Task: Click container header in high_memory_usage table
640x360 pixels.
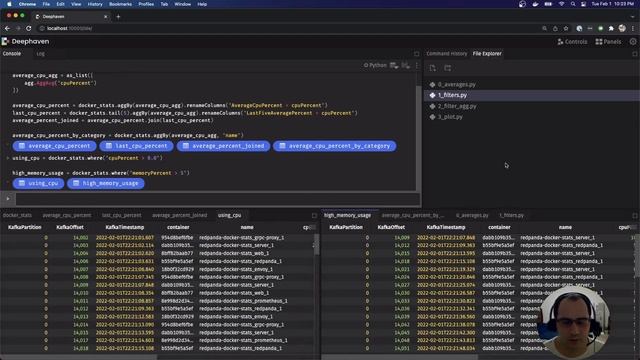Action: [x=499, y=227]
